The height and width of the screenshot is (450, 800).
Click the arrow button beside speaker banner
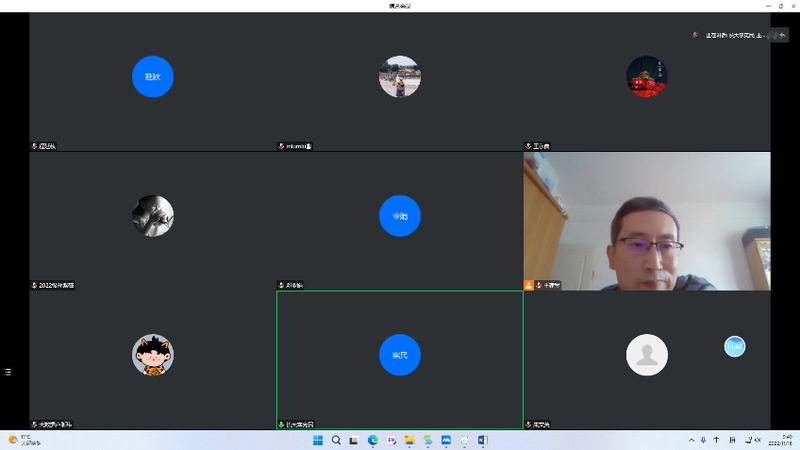pos(780,35)
